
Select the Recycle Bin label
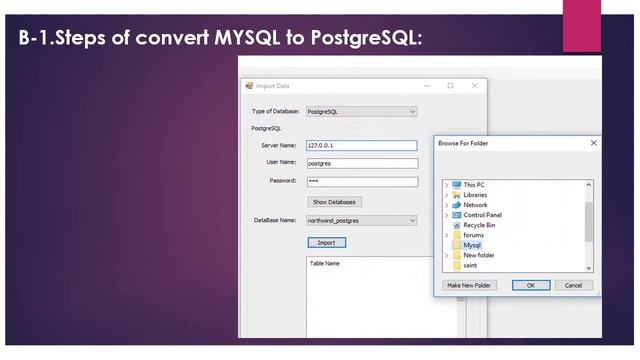(479, 225)
